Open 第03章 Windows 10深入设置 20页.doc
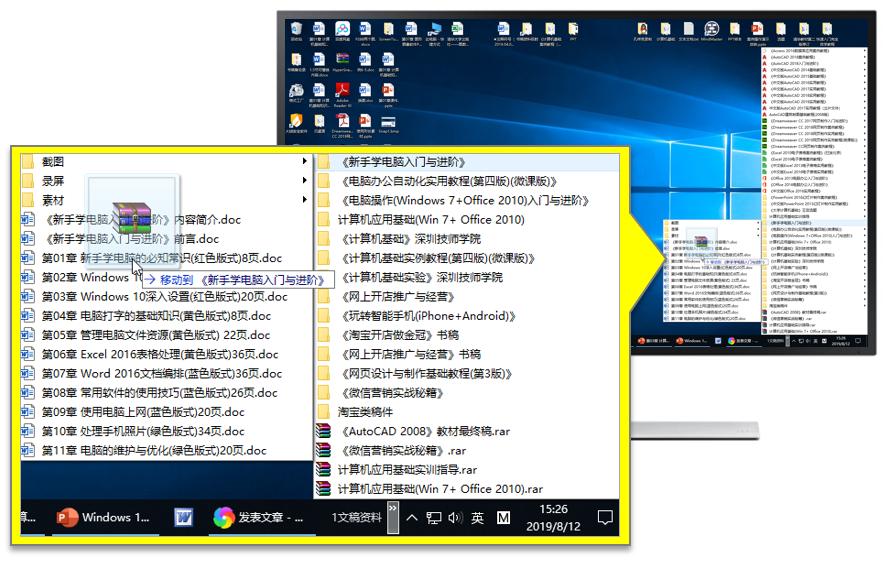887x567 pixels. pyautogui.click(x=164, y=297)
